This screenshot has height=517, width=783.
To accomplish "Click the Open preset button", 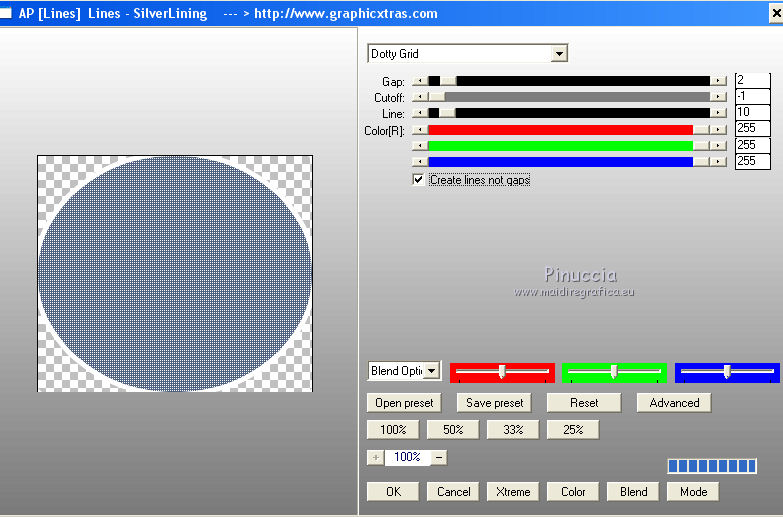I will [404, 403].
